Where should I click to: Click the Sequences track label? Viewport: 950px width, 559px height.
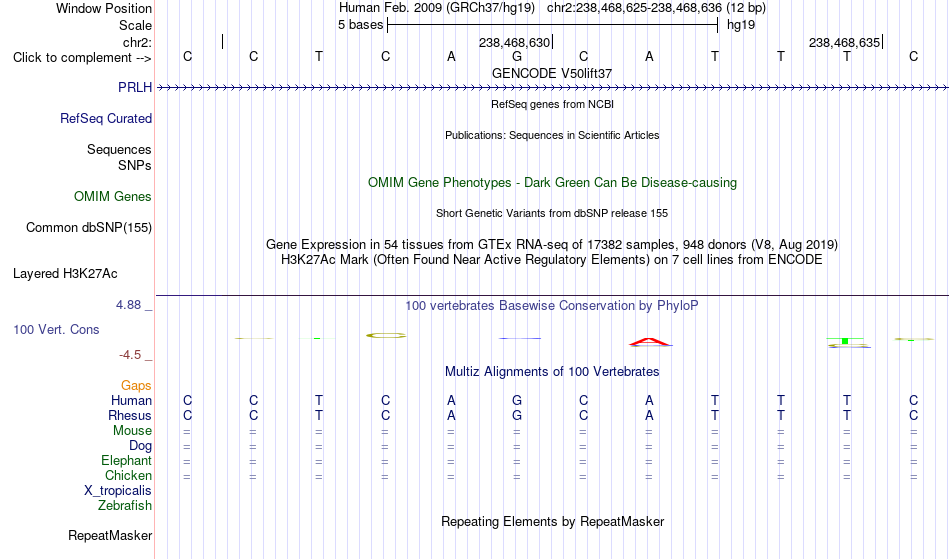(119, 149)
